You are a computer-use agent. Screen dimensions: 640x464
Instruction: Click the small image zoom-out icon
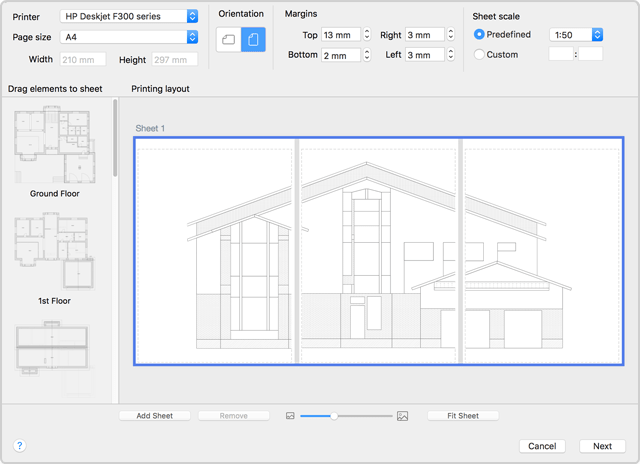[290, 415]
